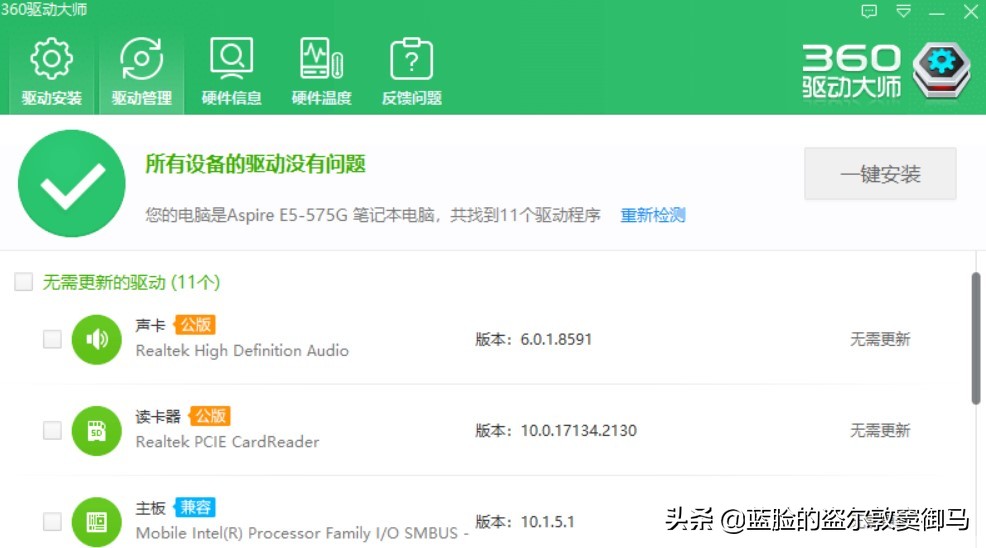This screenshot has width=986, height=548.
Task: Click the 读卡器 SD card icon
Action: pyautogui.click(x=96, y=430)
